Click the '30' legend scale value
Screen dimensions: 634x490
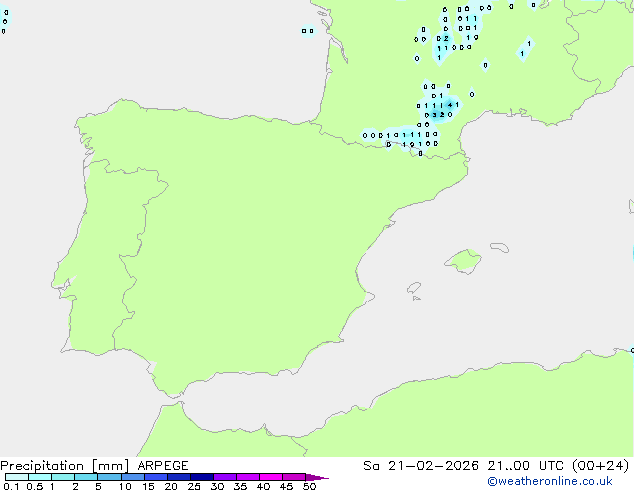[x=217, y=486]
